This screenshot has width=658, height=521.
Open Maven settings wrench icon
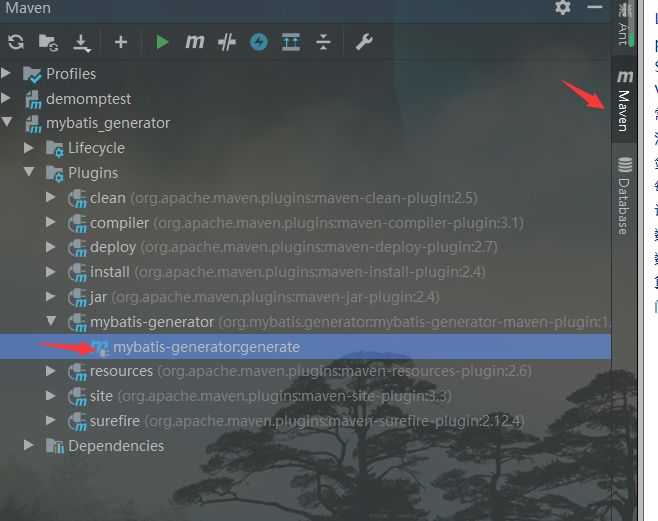[364, 42]
